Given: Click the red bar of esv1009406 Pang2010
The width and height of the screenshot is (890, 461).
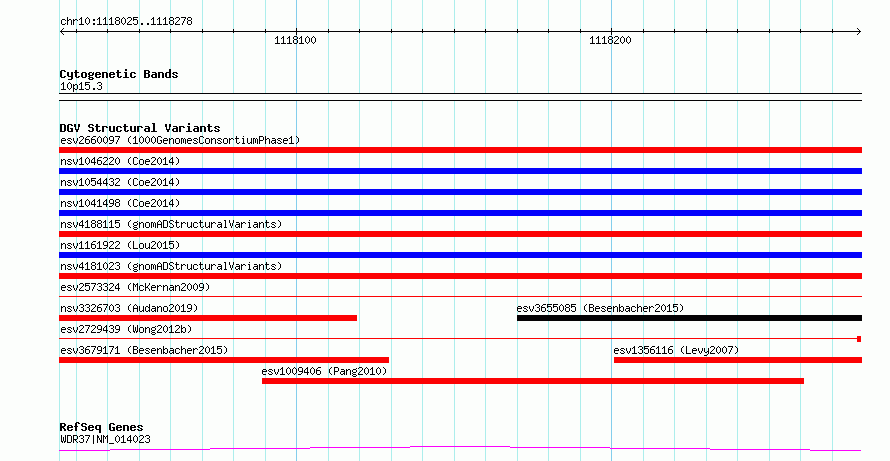Looking at the screenshot, I should (533, 381).
